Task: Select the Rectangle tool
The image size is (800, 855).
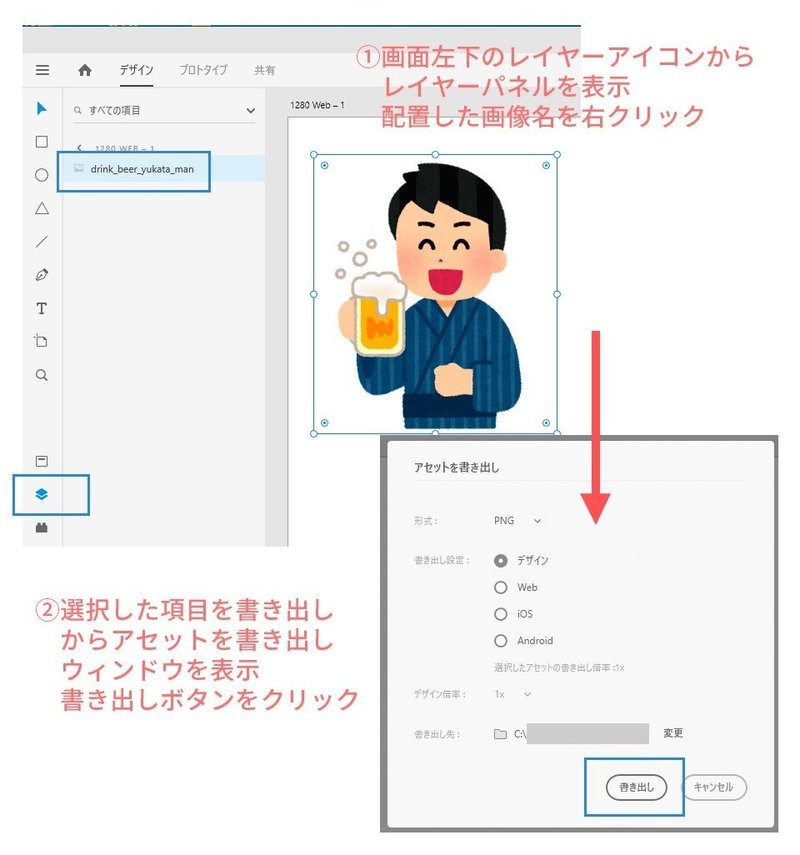Action: [x=41, y=142]
